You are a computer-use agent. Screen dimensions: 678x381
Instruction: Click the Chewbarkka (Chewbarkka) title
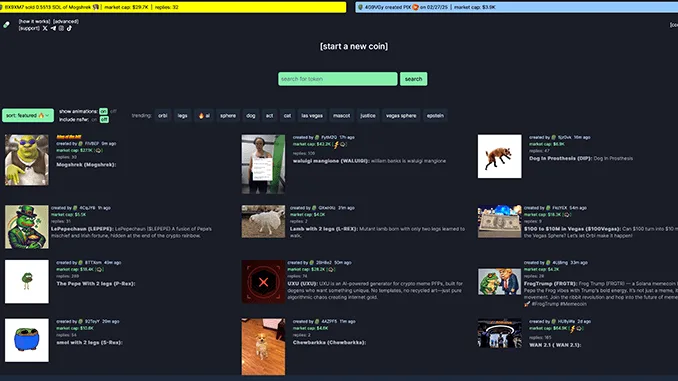329,343
